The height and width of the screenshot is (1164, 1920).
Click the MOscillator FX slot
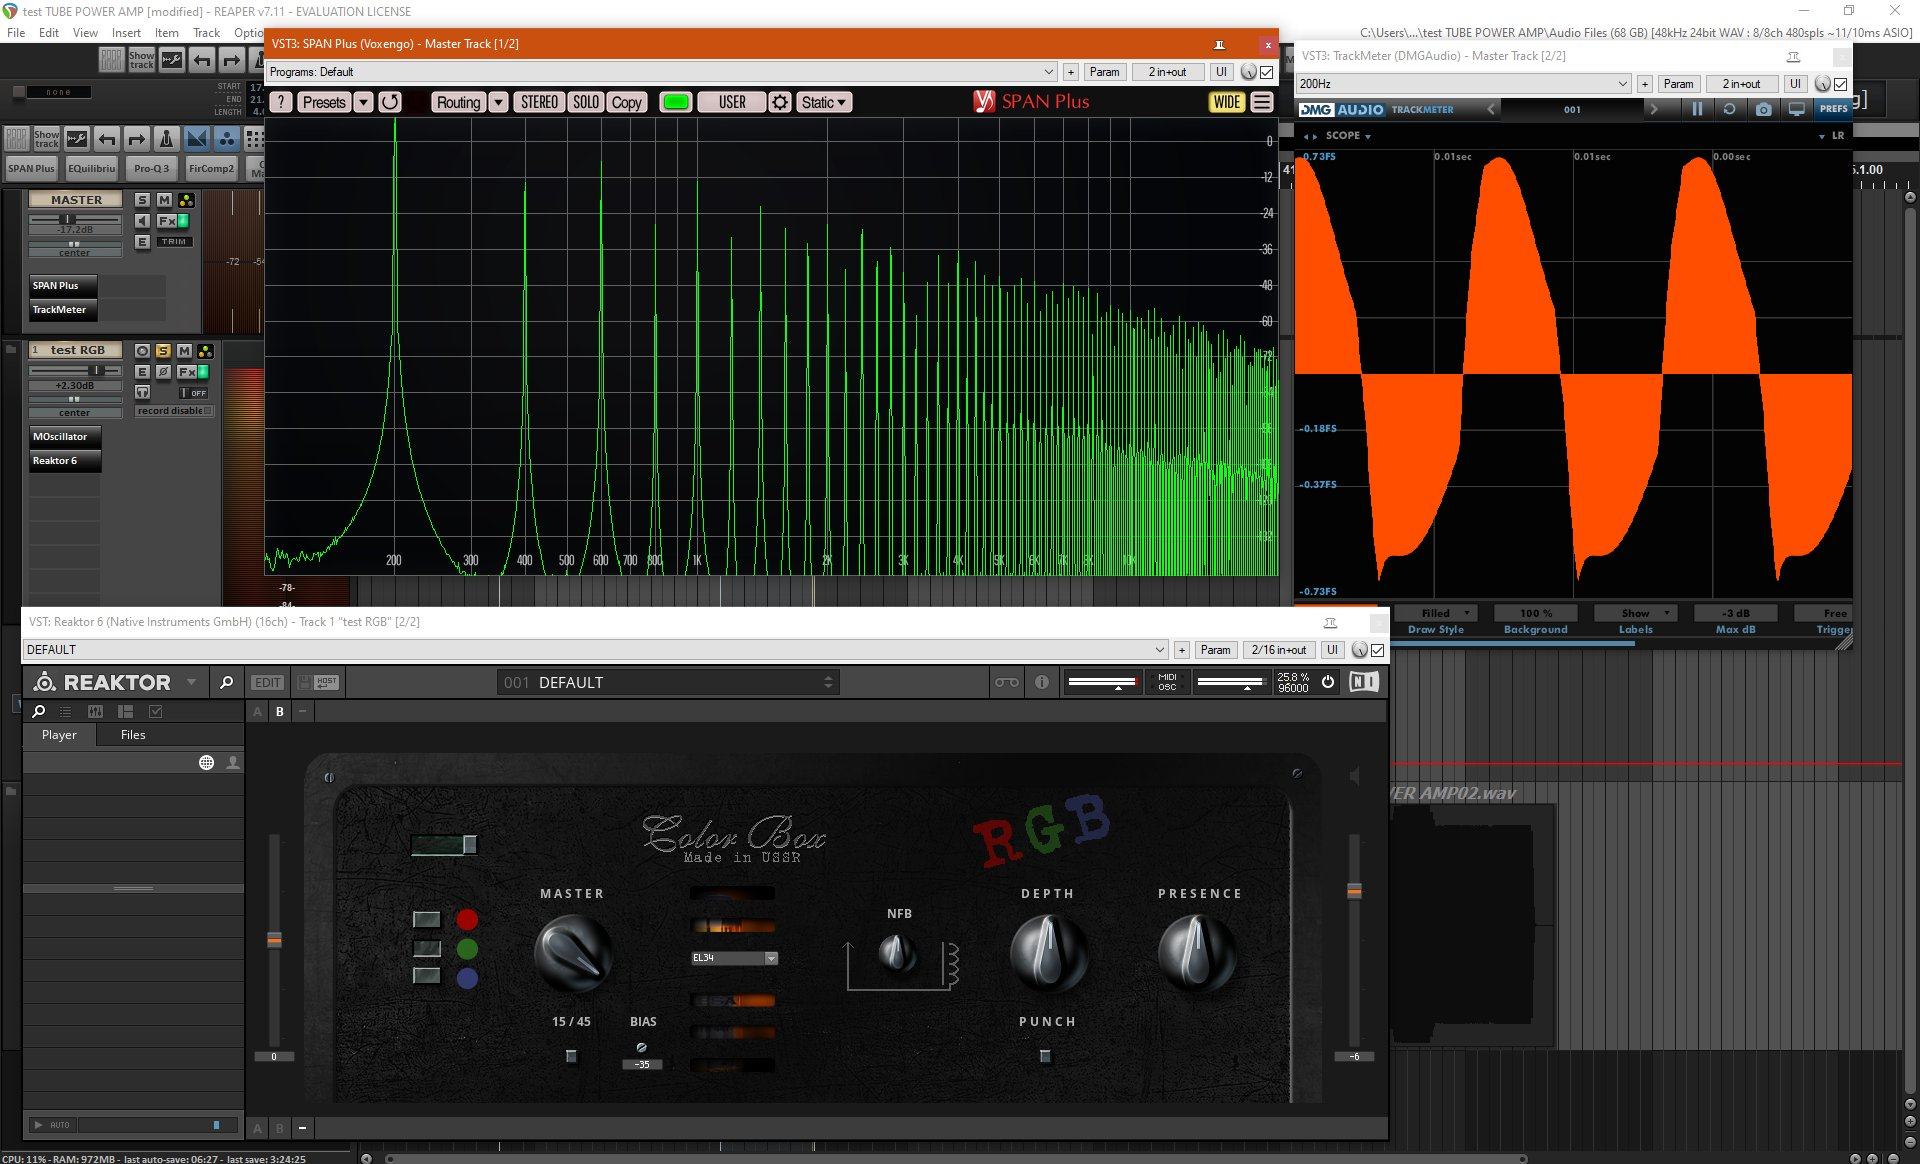tap(64, 437)
